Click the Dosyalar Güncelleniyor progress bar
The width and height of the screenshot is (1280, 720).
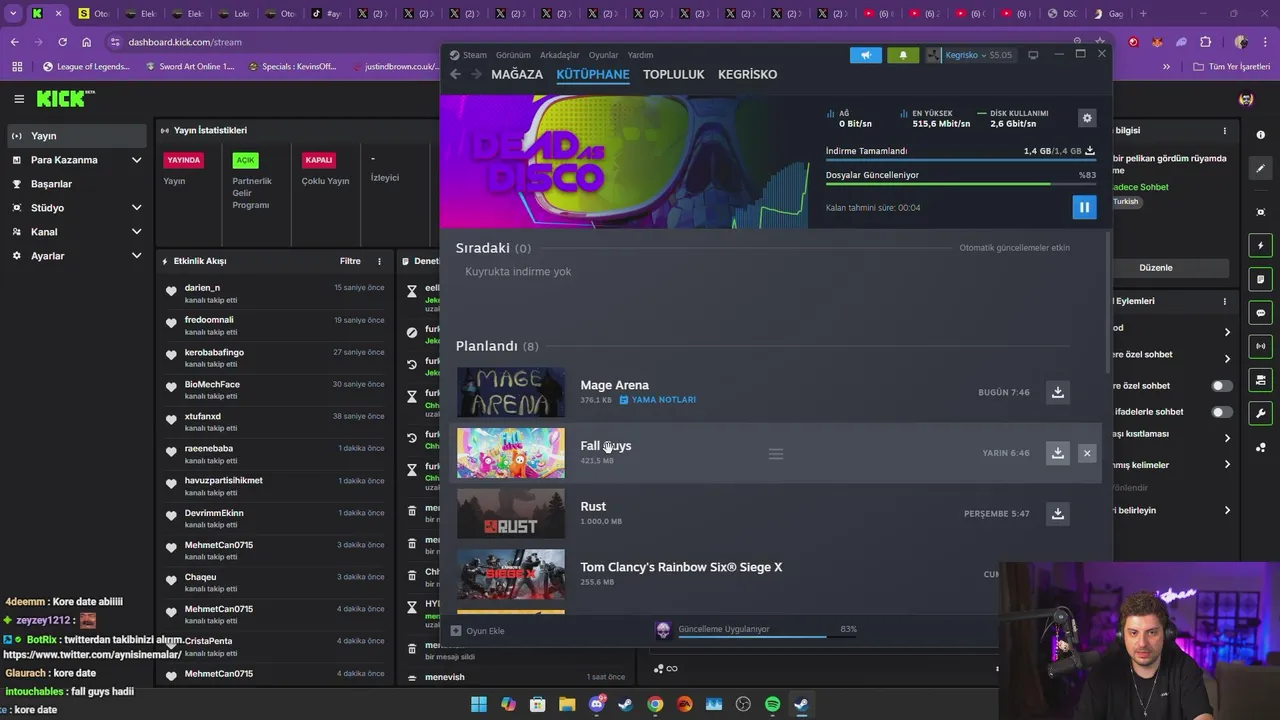click(961, 184)
